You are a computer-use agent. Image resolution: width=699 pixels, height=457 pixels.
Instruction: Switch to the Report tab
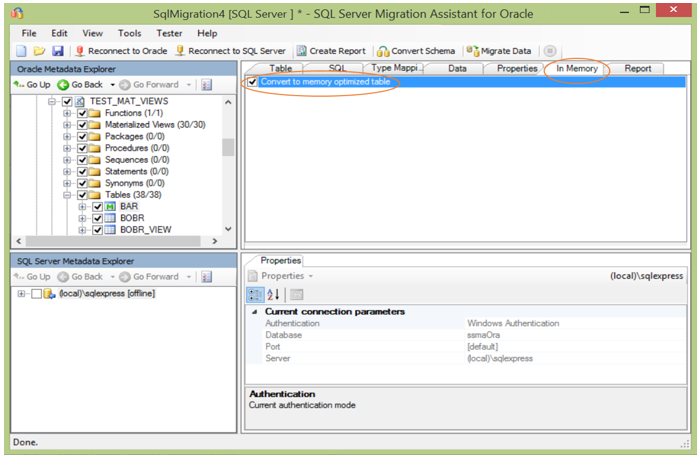click(638, 68)
